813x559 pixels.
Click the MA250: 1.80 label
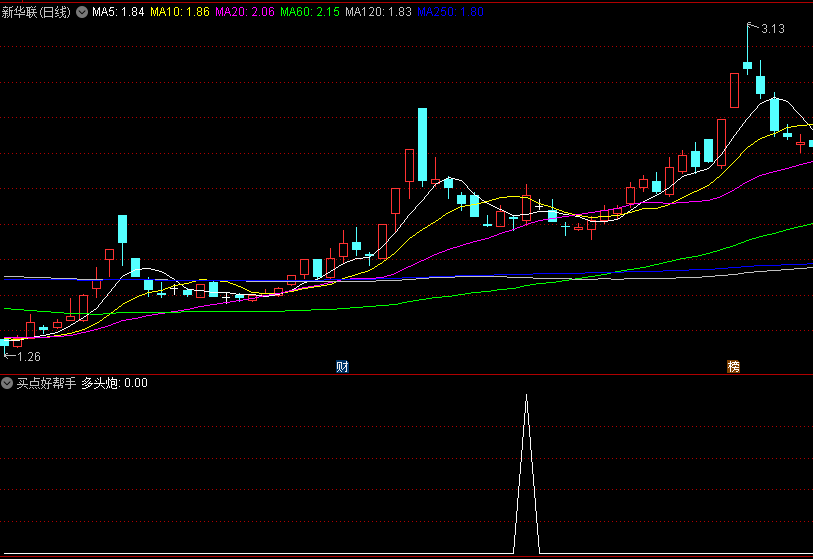tap(451, 12)
